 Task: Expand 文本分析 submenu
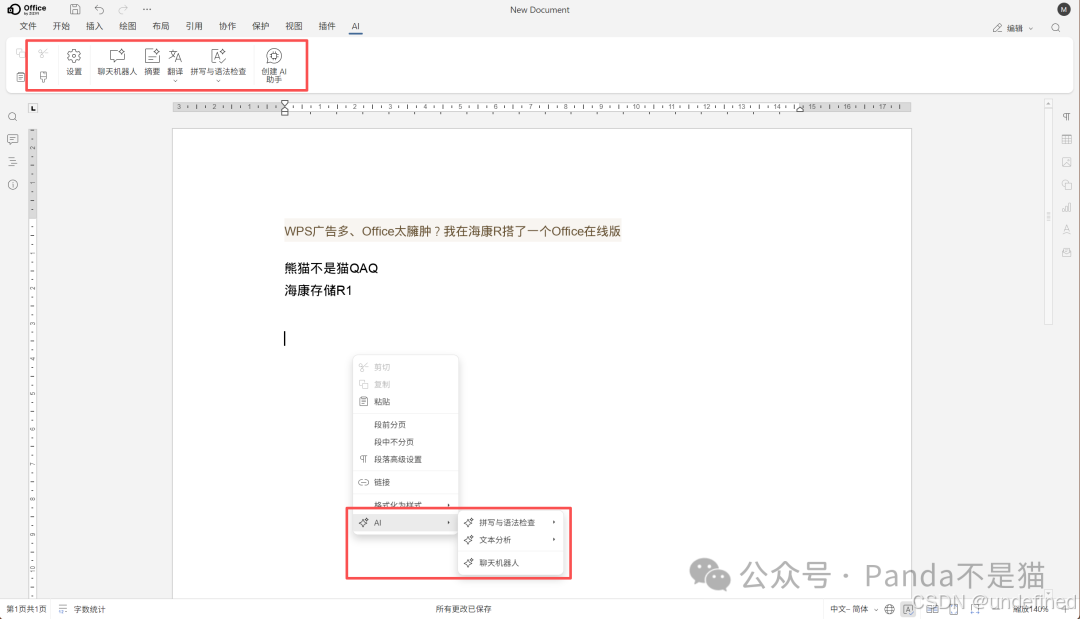511,540
